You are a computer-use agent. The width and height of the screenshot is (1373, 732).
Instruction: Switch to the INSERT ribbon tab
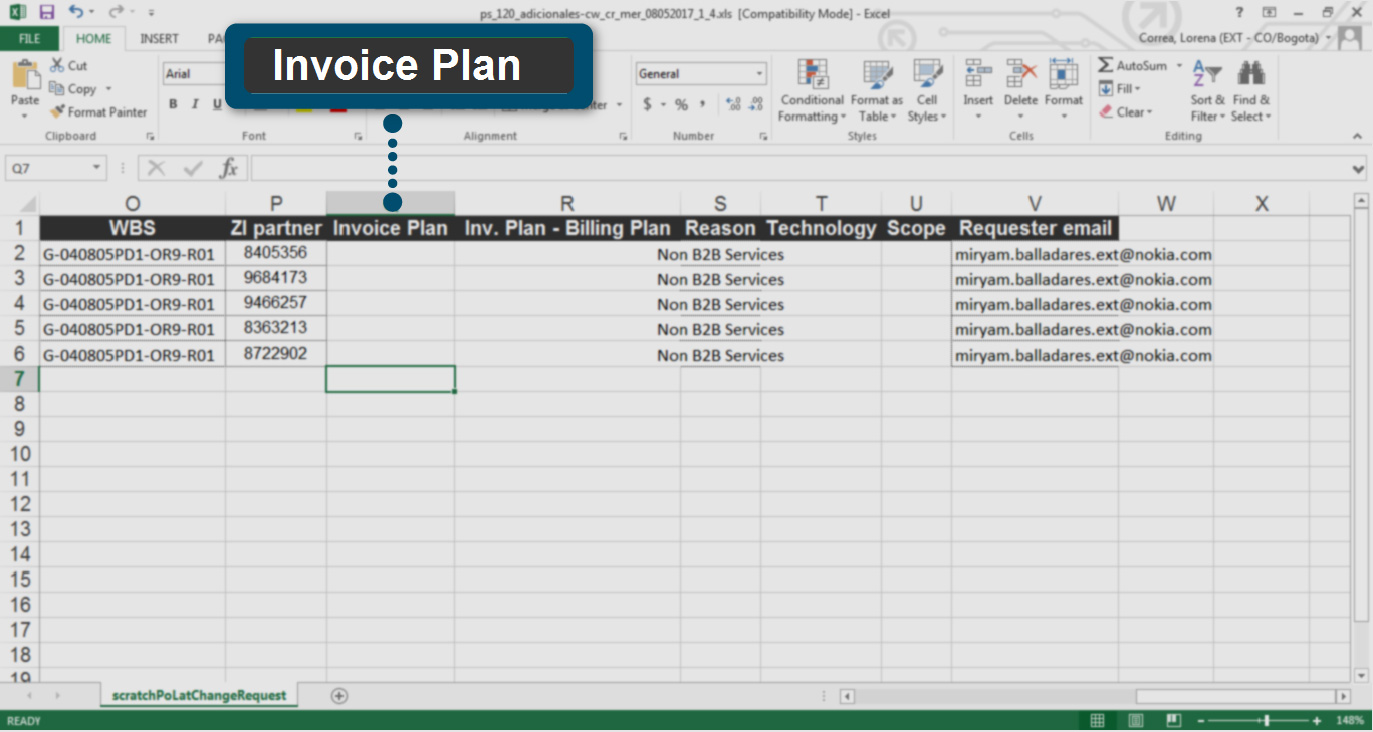pyautogui.click(x=159, y=39)
